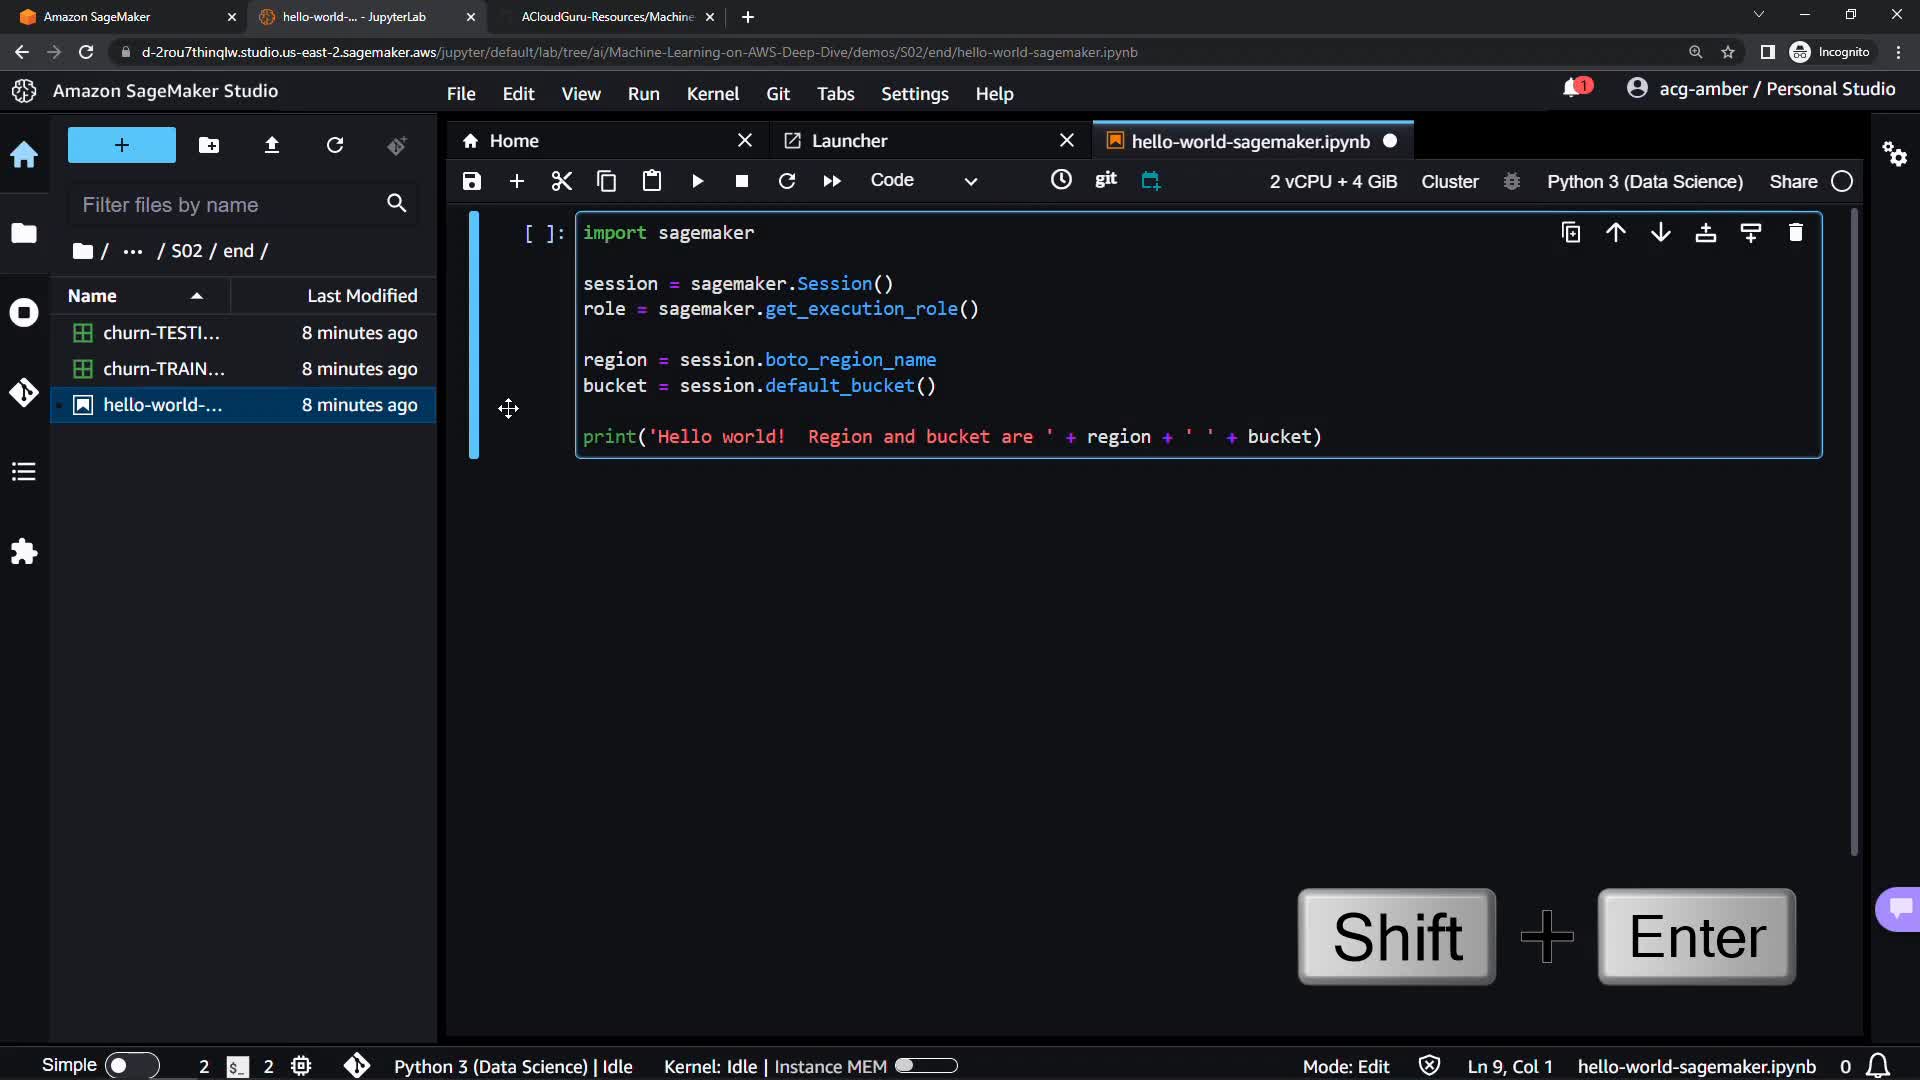The width and height of the screenshot is (1920, 1080).
Task: Toggle Instance MEM switch in status bar
Action: [x=925, y=1066]
